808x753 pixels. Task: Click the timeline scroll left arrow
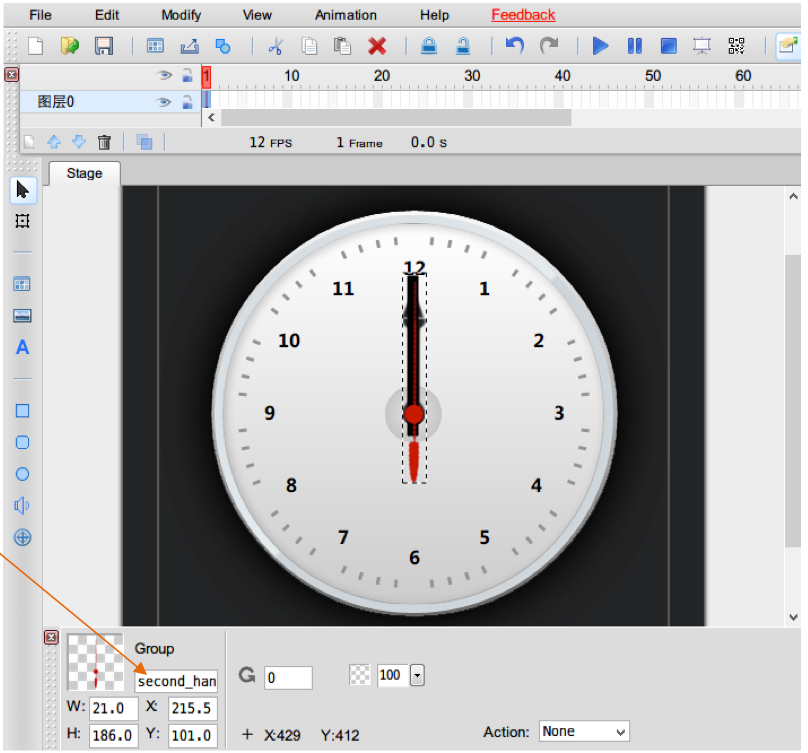(x=210, y=118)
